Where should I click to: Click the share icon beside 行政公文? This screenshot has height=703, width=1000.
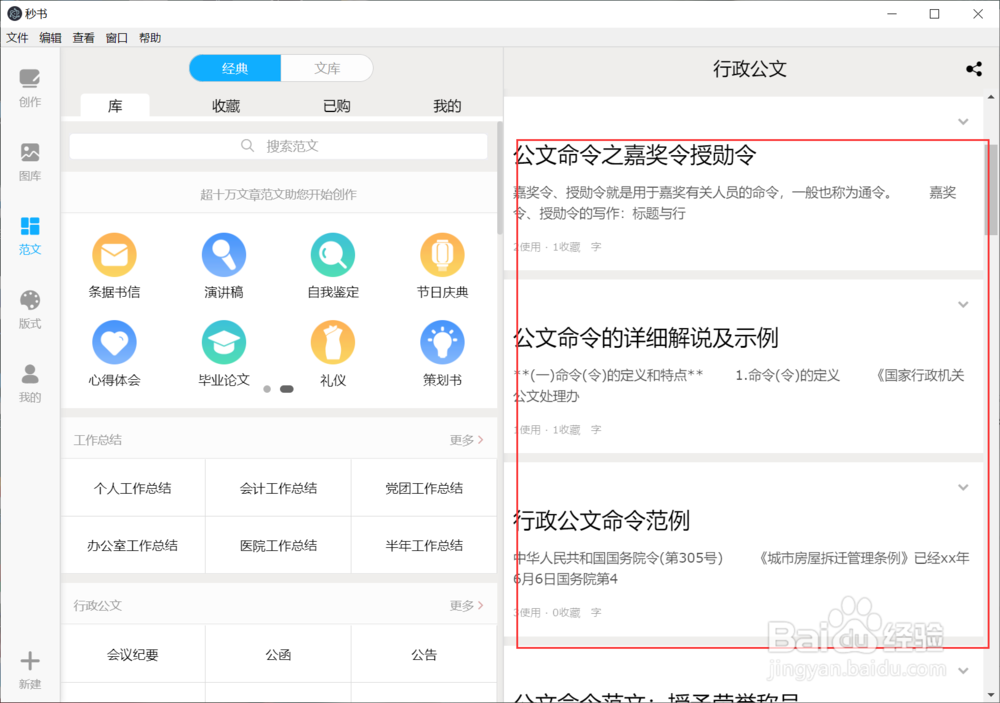(974, 68)
